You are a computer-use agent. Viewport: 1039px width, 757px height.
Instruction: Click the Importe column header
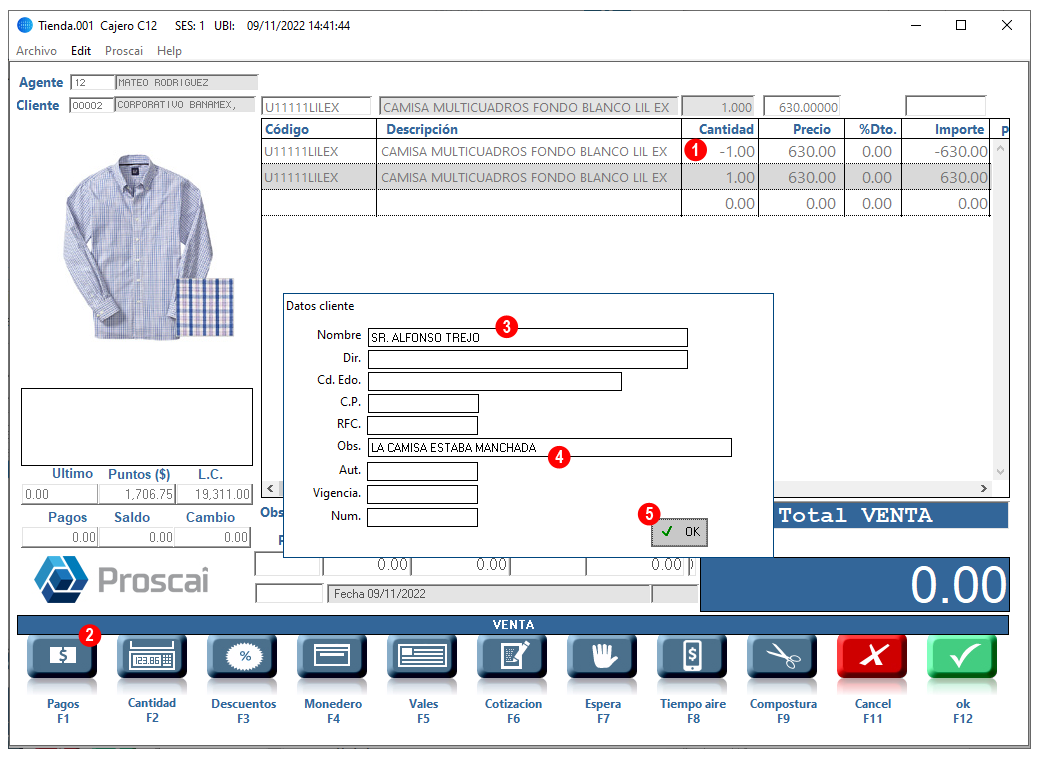946,129
